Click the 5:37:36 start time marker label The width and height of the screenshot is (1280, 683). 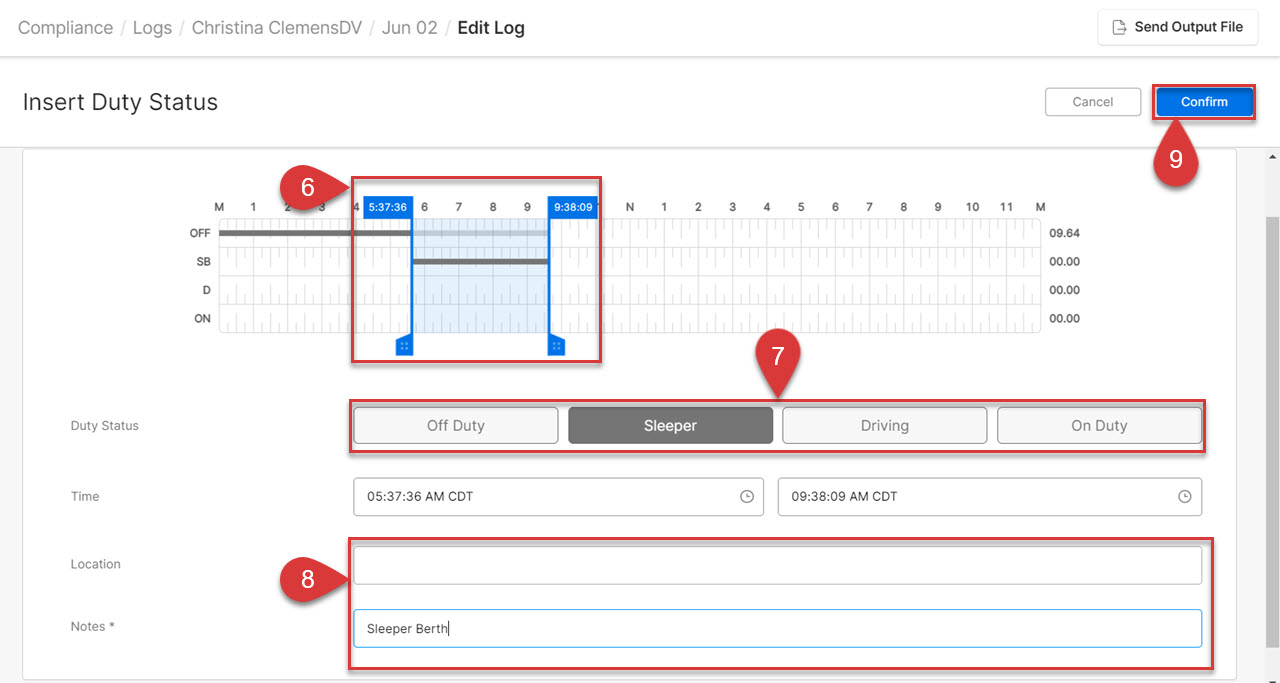tap(387, 207)
